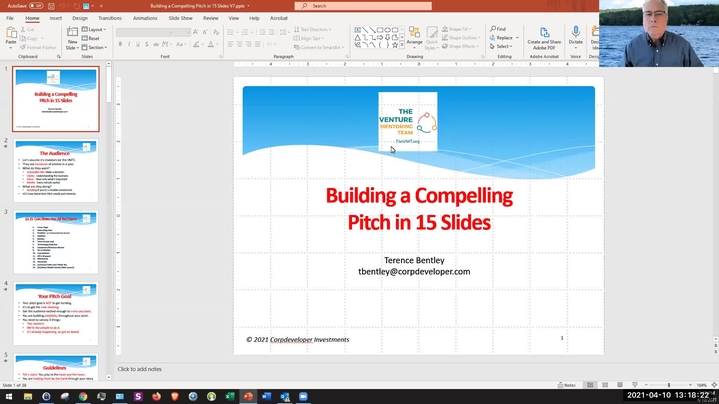Open Firefox from the taskbar
This screenshot has width=719, height=404.
pyautogui.click(x=156, y=396)
